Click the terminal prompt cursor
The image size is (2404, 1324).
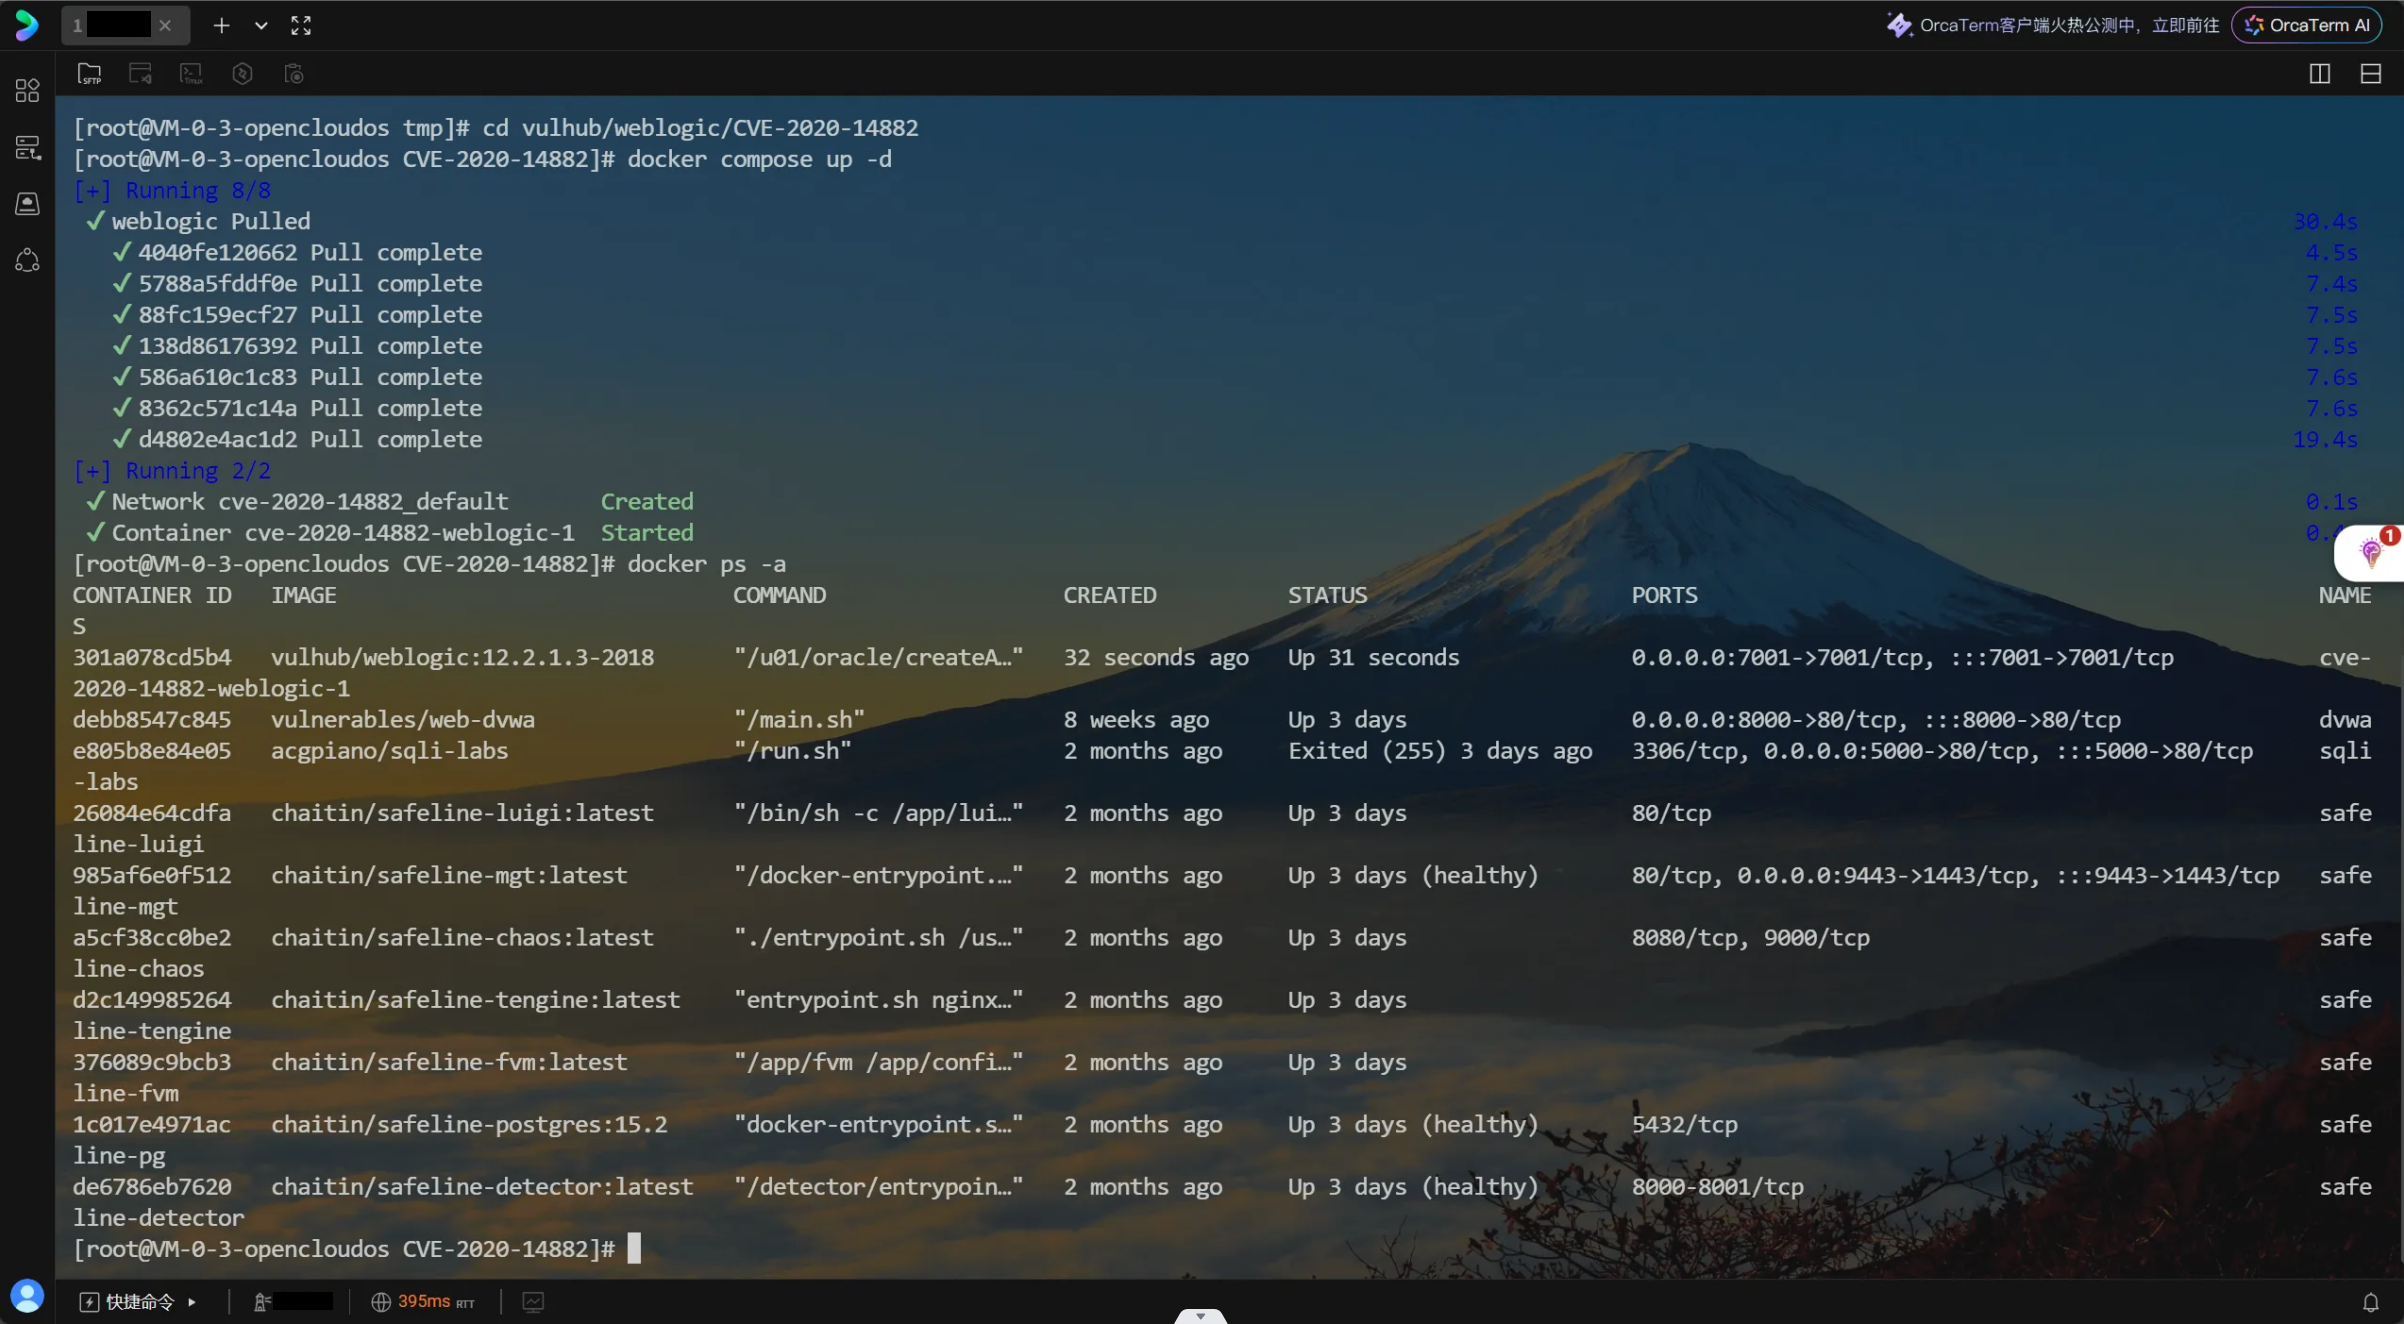tap(634, 1248)
